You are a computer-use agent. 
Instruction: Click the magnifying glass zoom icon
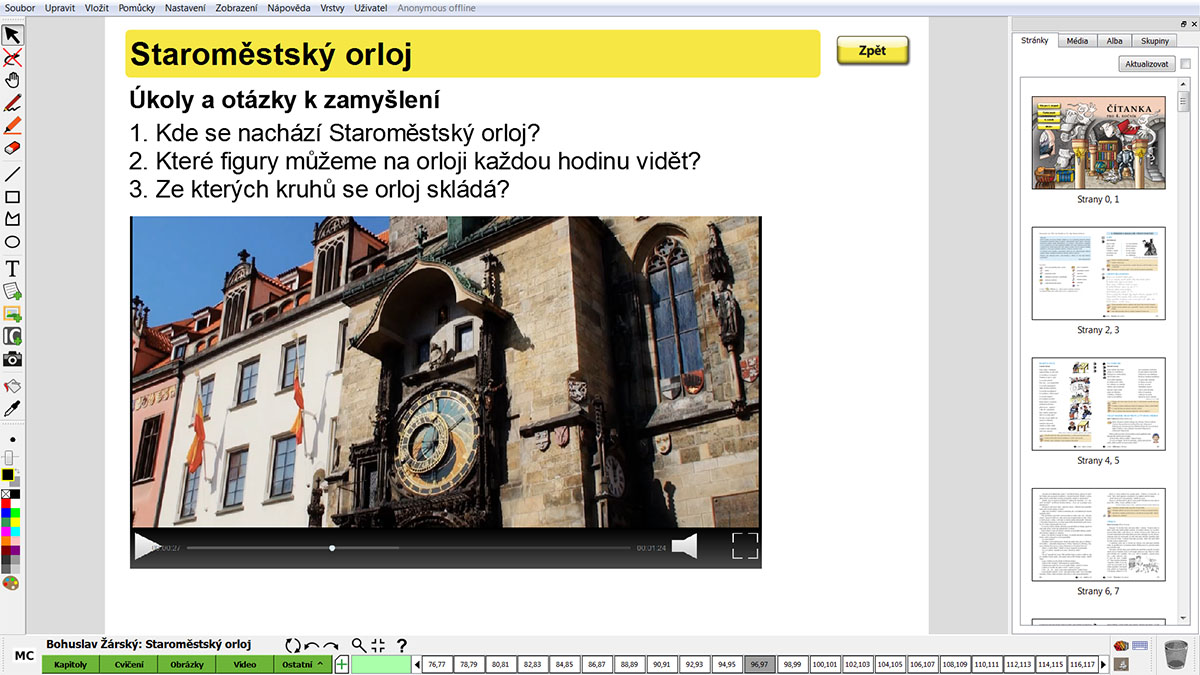358,646
